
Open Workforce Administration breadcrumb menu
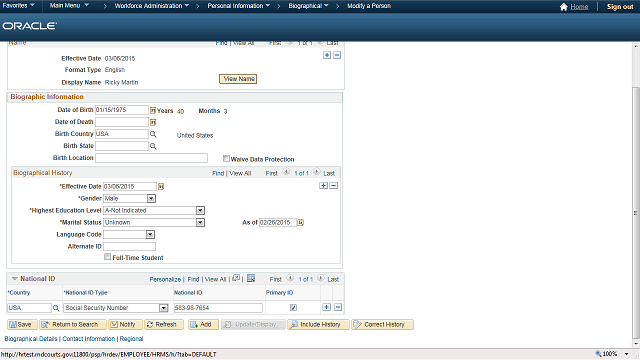click(151, 6)
